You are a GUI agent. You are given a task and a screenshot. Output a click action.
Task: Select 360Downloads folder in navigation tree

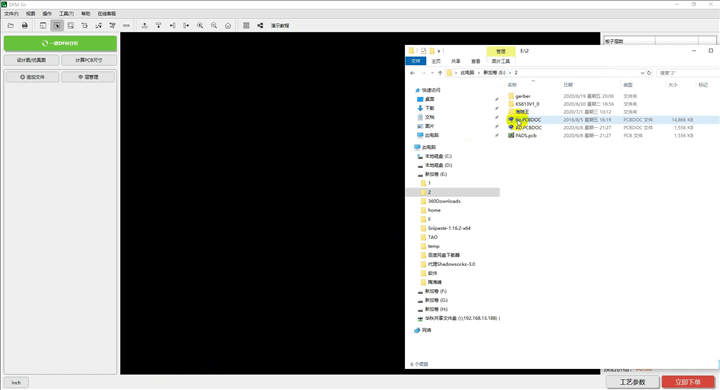pos(444,201)
